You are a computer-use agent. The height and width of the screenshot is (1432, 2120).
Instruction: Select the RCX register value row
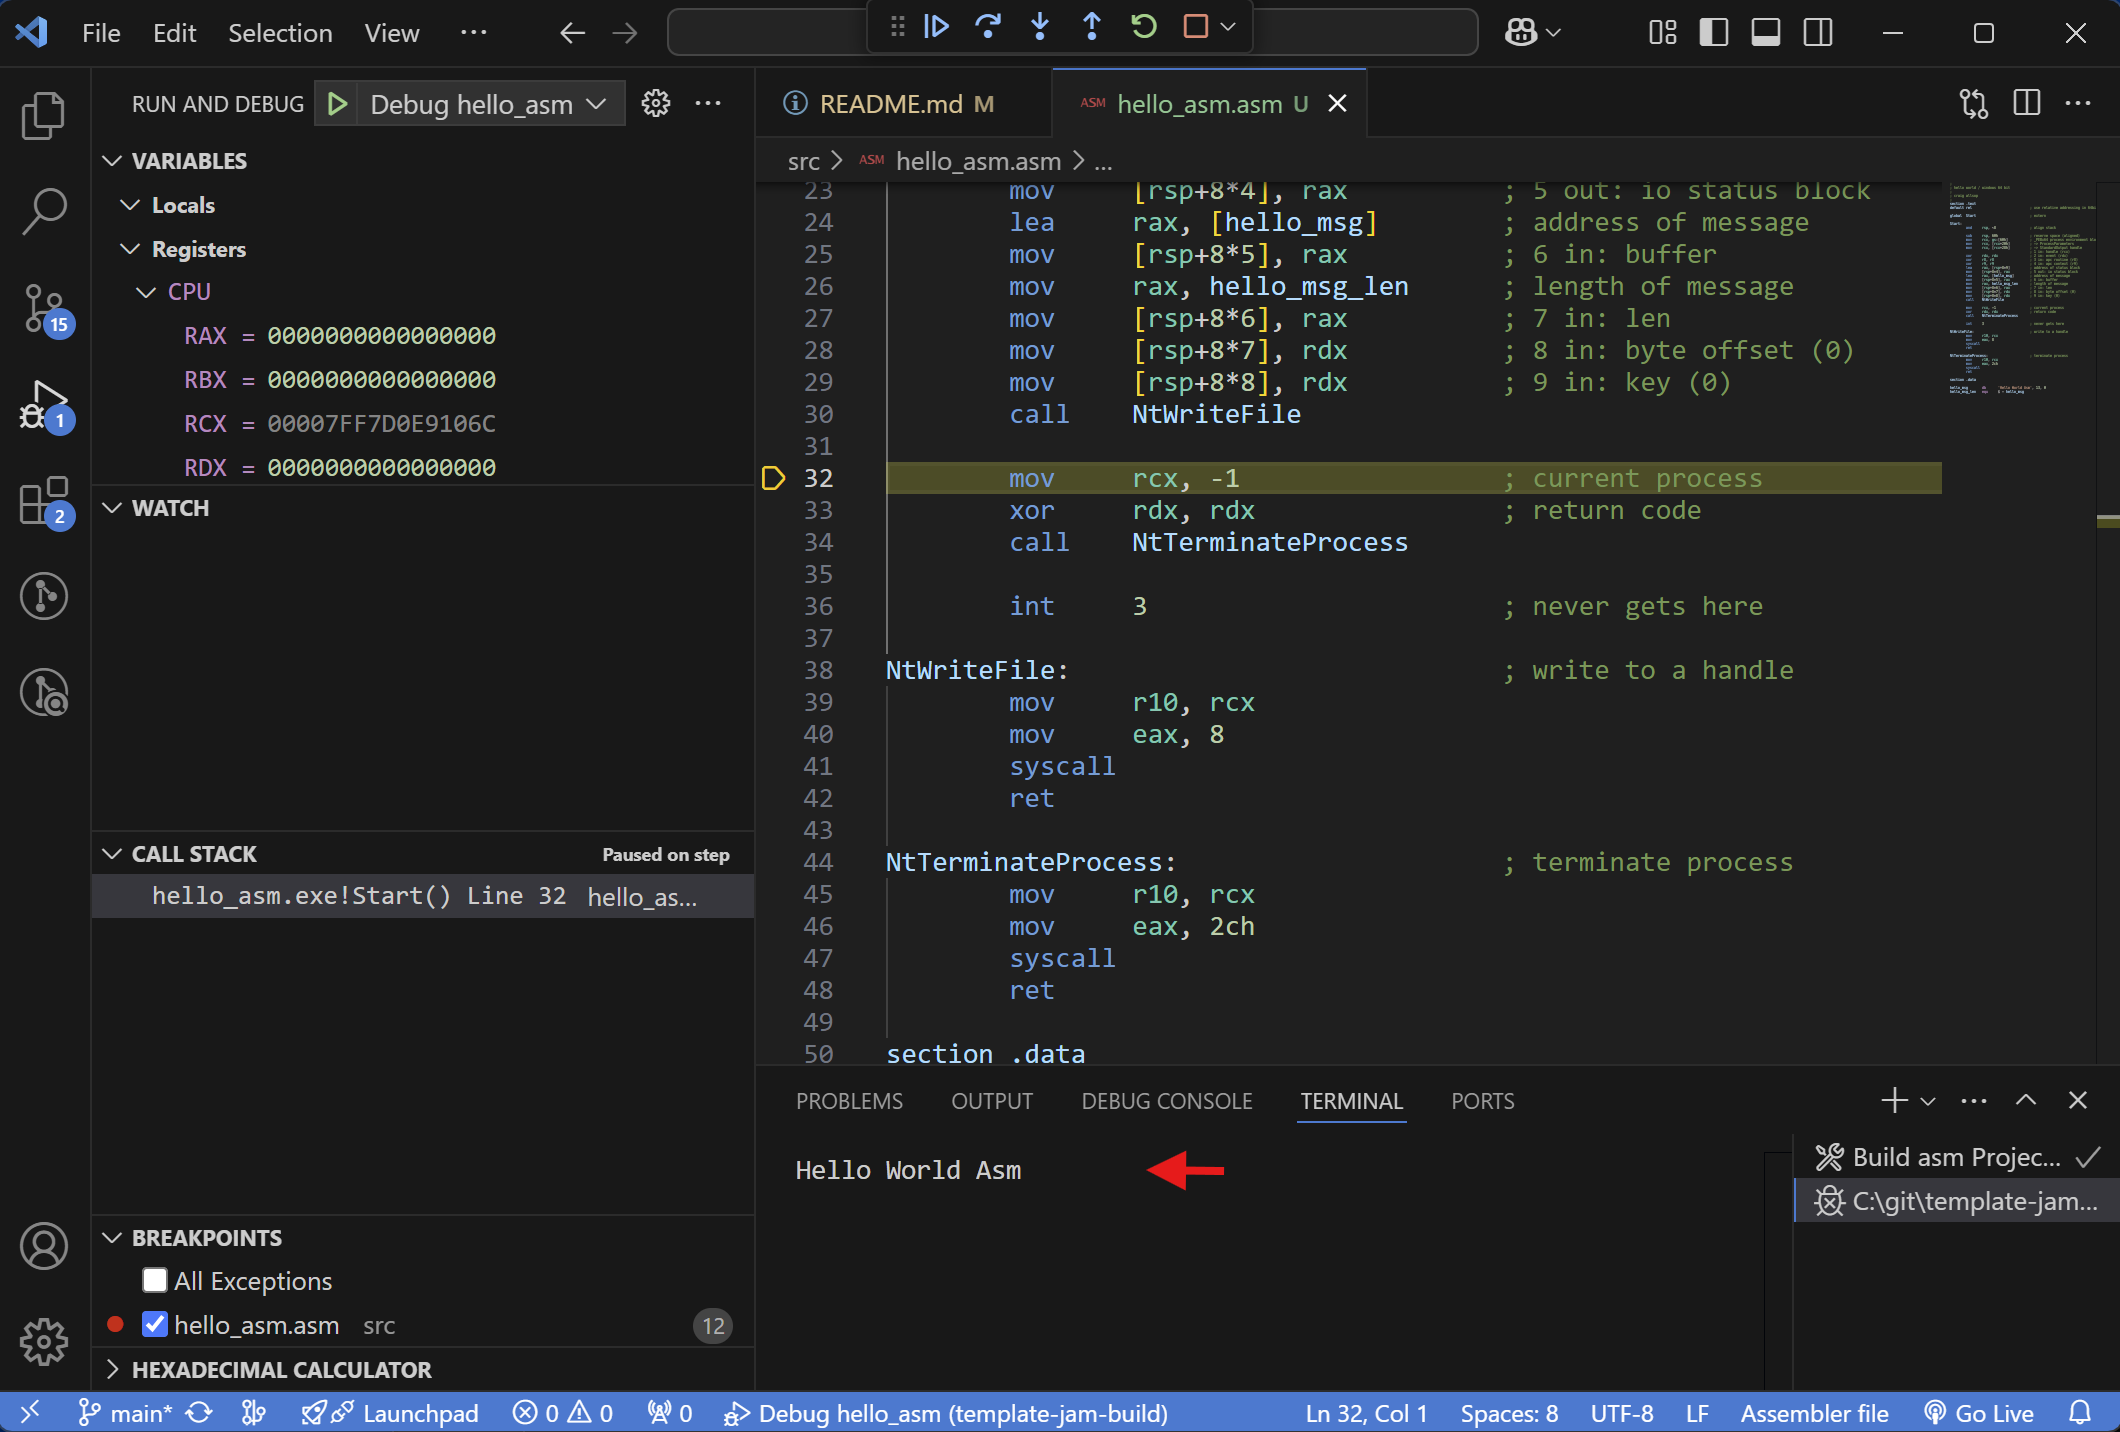423,424
